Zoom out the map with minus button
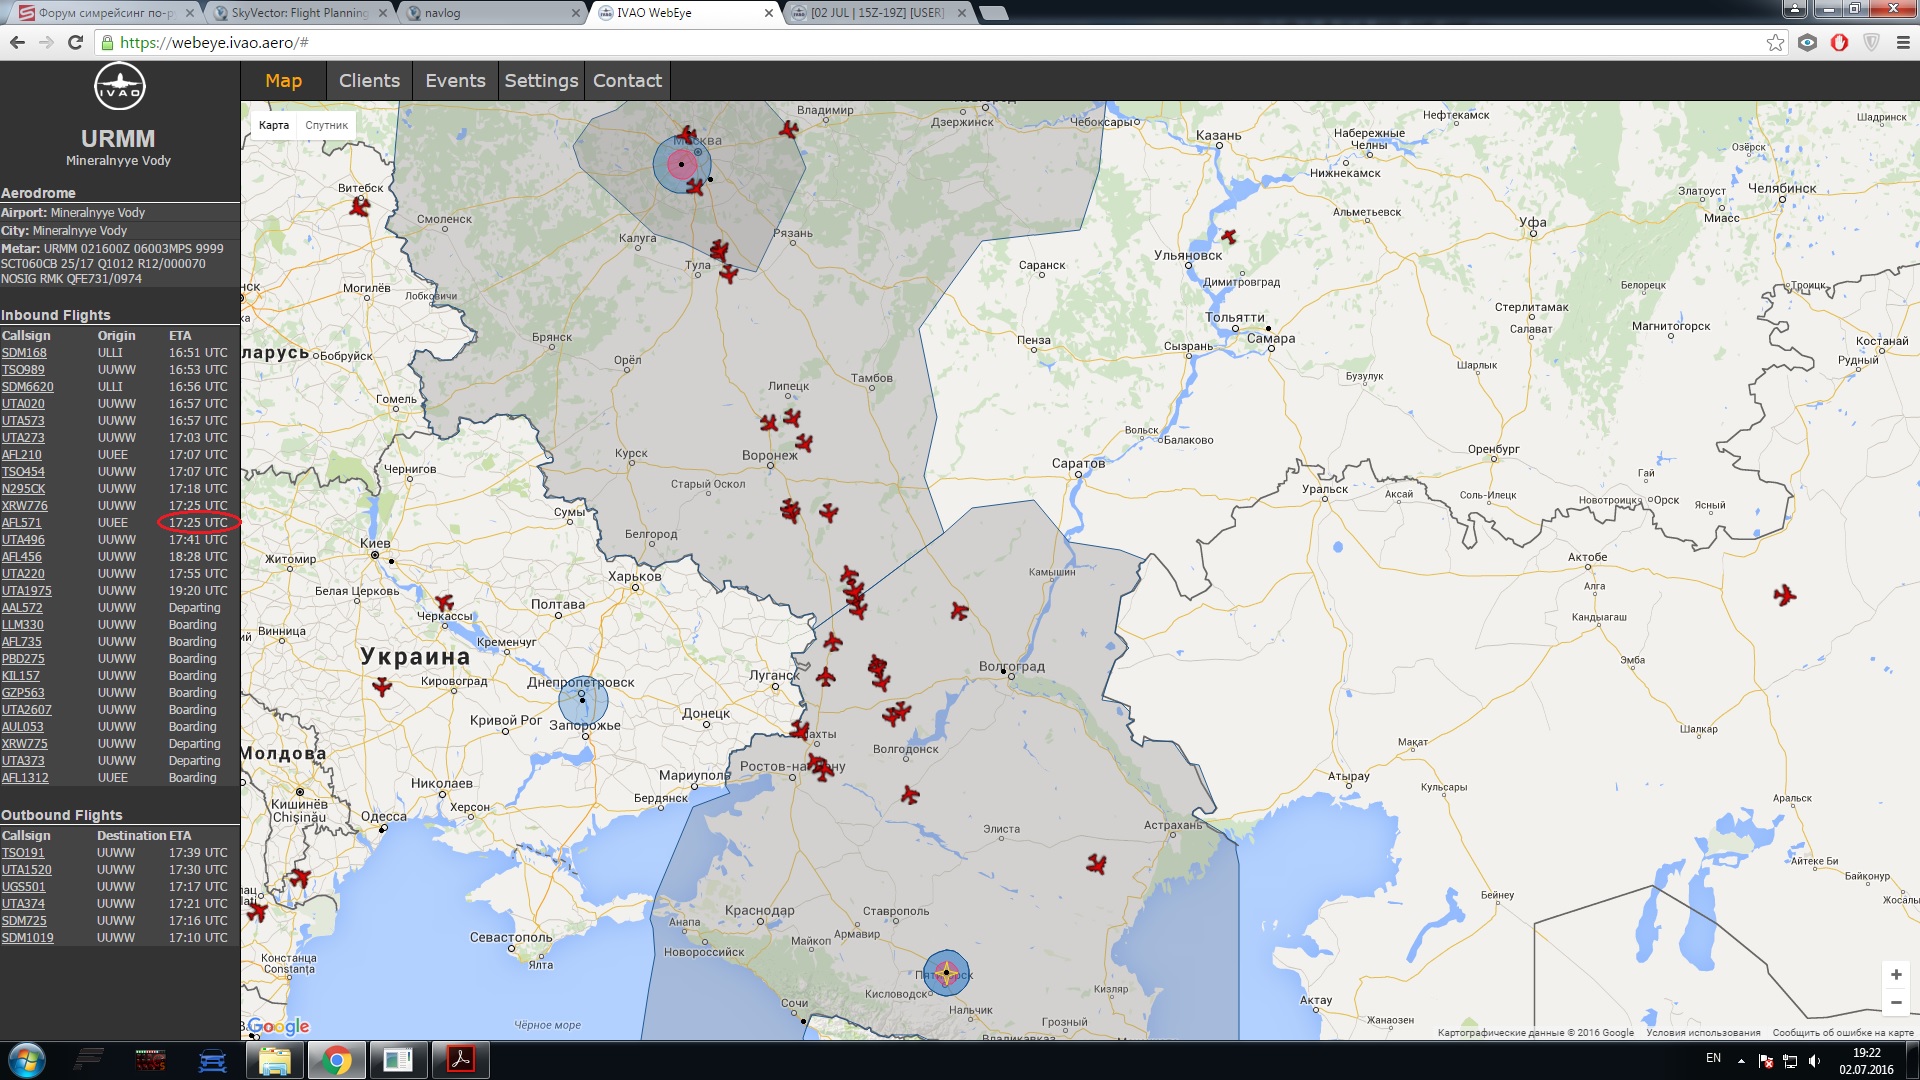Image resolution: width=1920 pixels, height=1080 pixels. [1895, 1002]
